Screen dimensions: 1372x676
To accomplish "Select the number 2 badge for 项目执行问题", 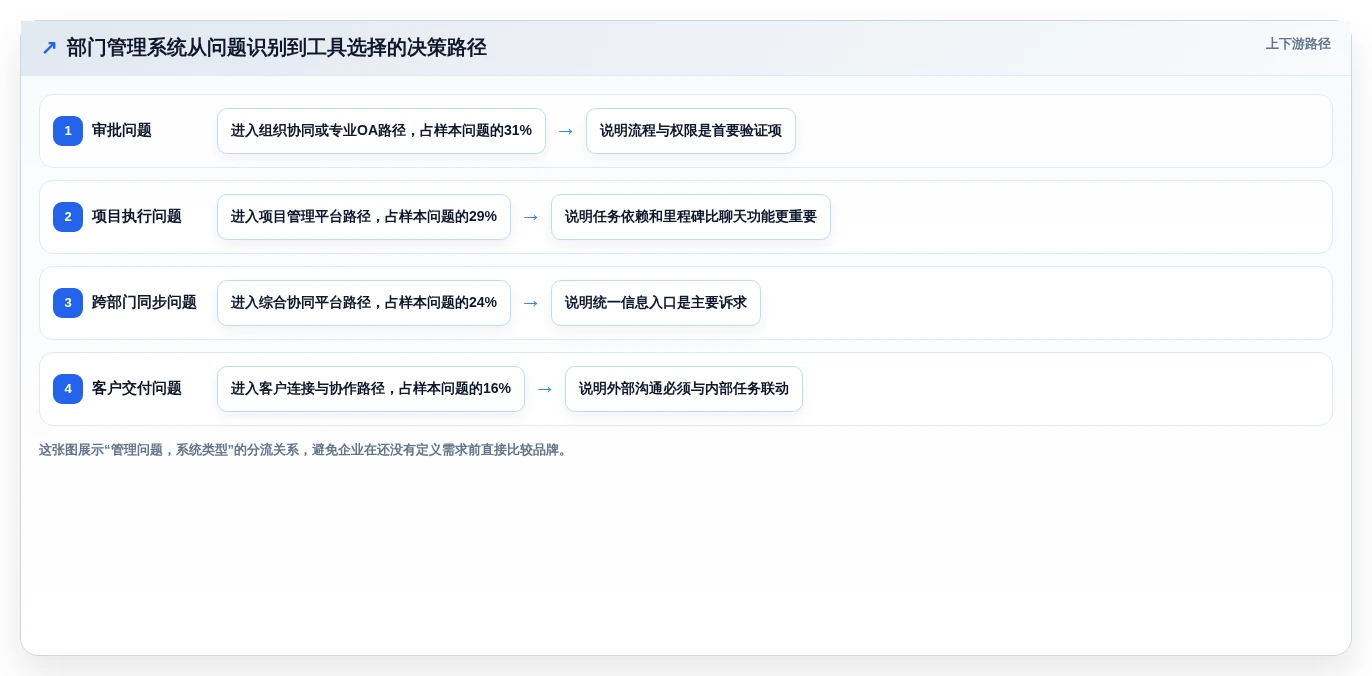I will coord(68,217).
